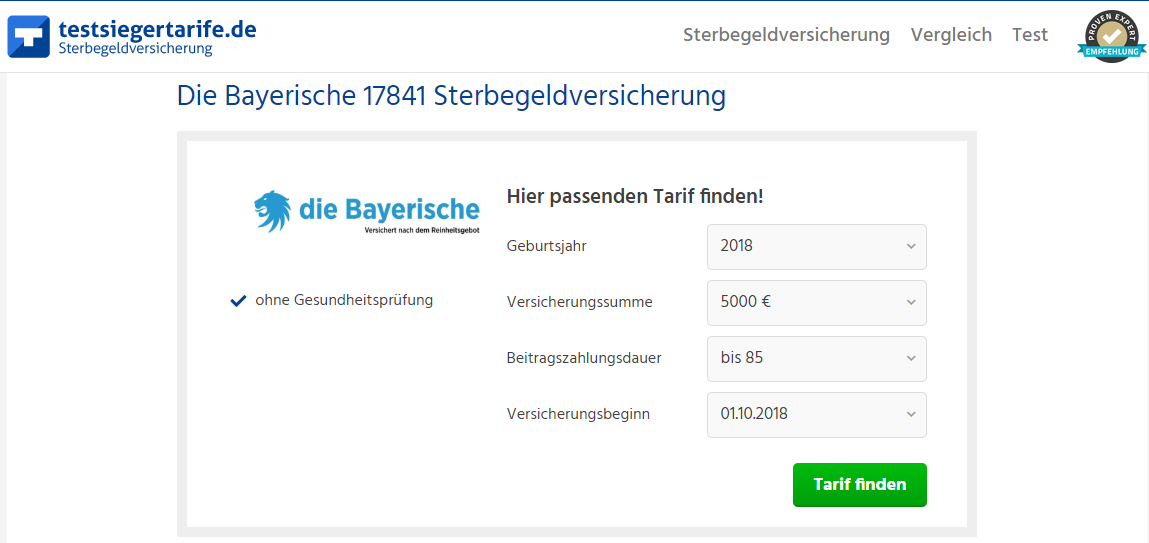Open the Beitragszahlungsdauer dropdown showing bis 85

click(816, 359)
